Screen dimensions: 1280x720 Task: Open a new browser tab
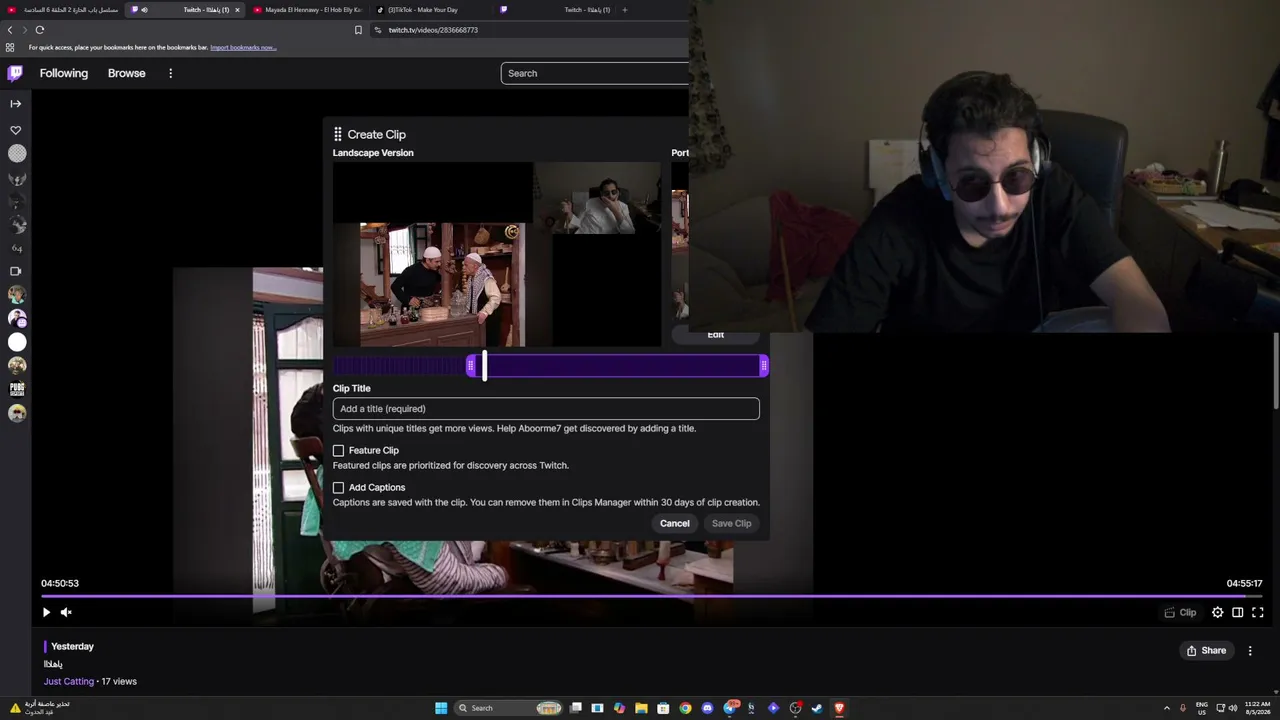625,10
